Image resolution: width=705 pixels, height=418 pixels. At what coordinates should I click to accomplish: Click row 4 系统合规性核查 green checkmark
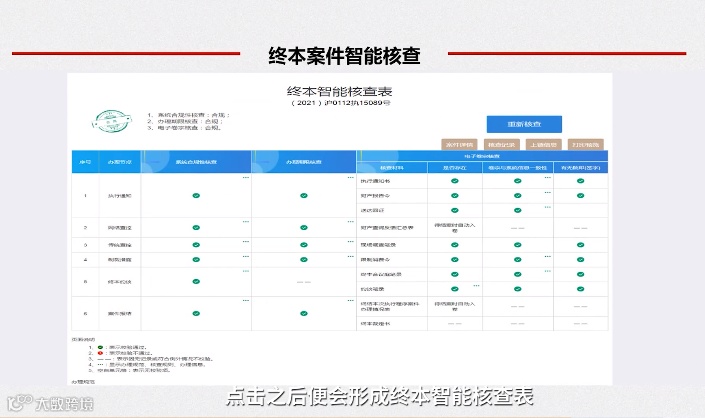(x=196, y=260)
